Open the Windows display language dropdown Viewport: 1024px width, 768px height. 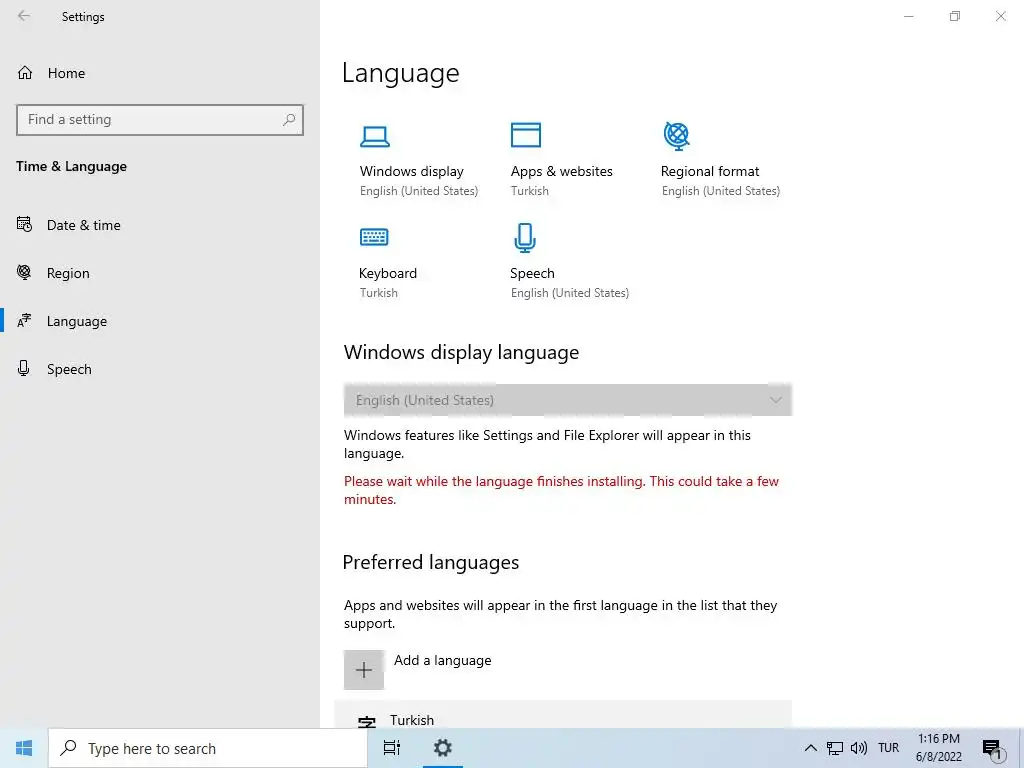(x=568, y=400)
